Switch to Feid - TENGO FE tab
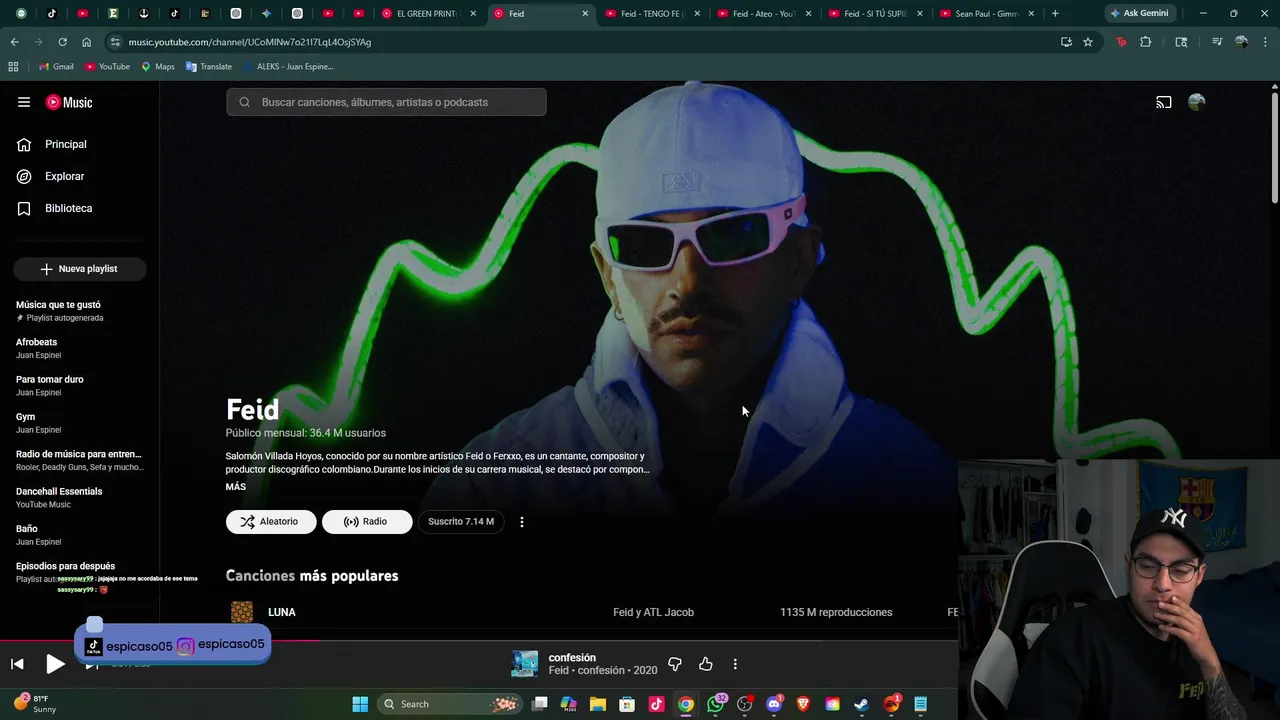The height and width of the screenshot is (720, 1280). 654,14
